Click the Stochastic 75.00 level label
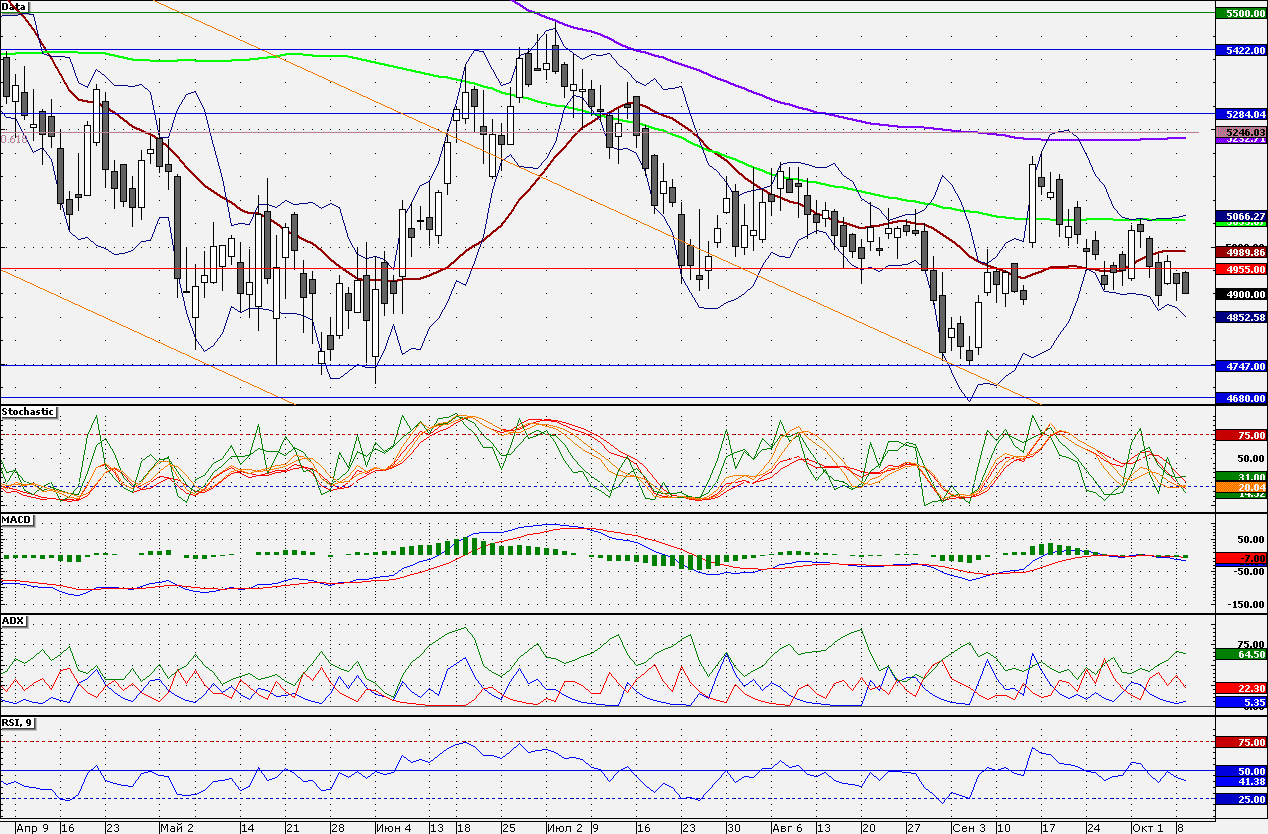This screenshot has height=834, width=1268. 1240,435
